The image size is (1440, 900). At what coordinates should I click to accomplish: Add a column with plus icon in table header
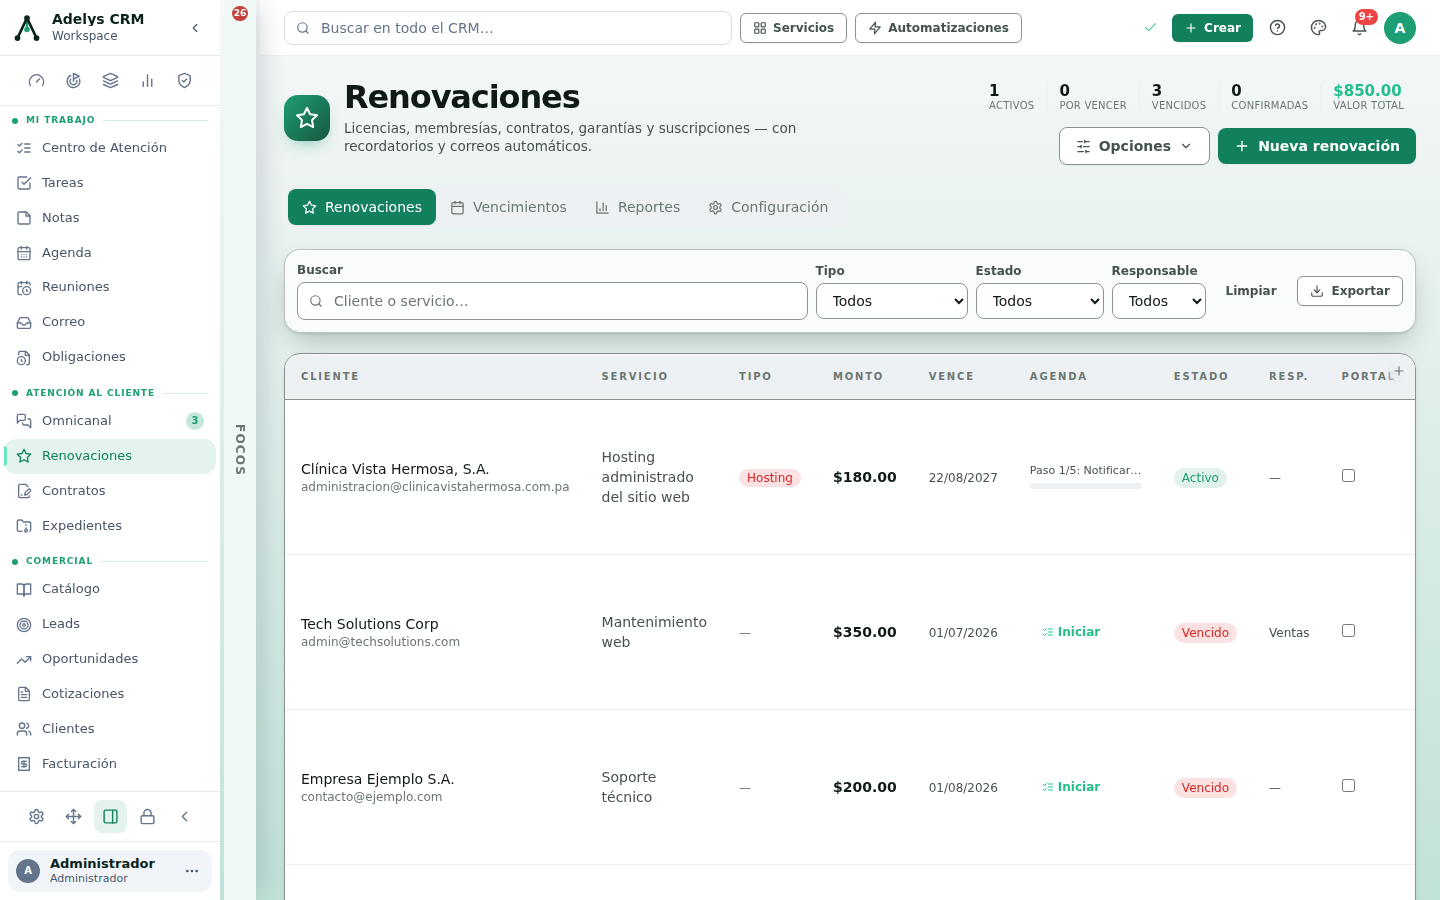coord(1399,371)
